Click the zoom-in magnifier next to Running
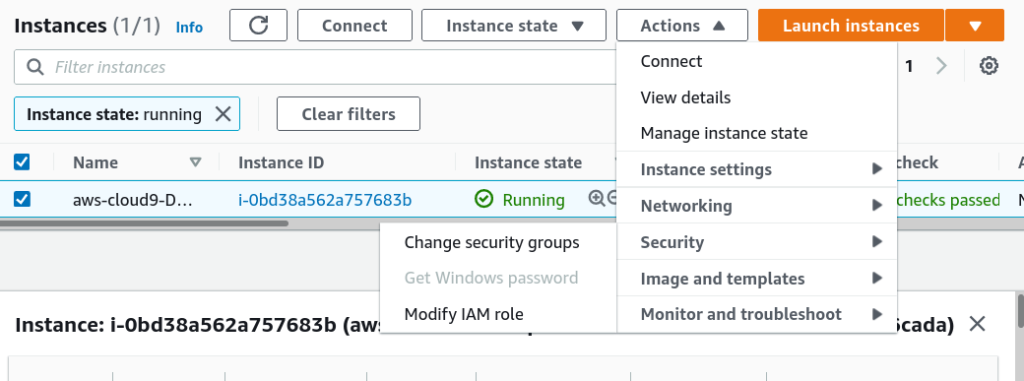The height and width of the screenshot is (381, 1024). click(596, 198)
